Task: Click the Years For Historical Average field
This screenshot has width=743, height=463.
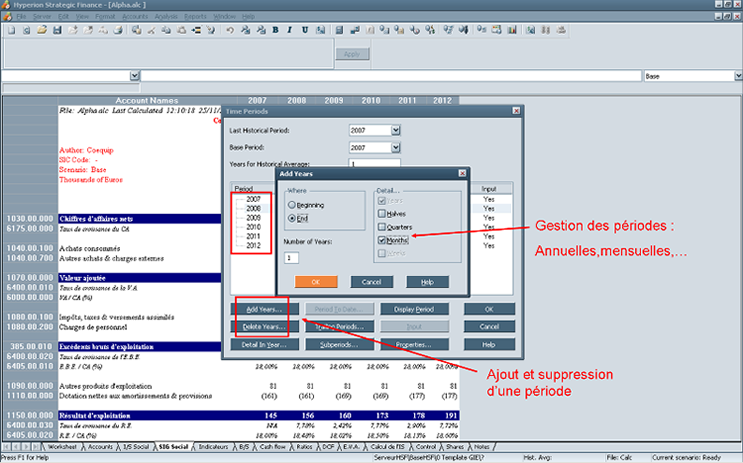Action: (x=374, y=163)
